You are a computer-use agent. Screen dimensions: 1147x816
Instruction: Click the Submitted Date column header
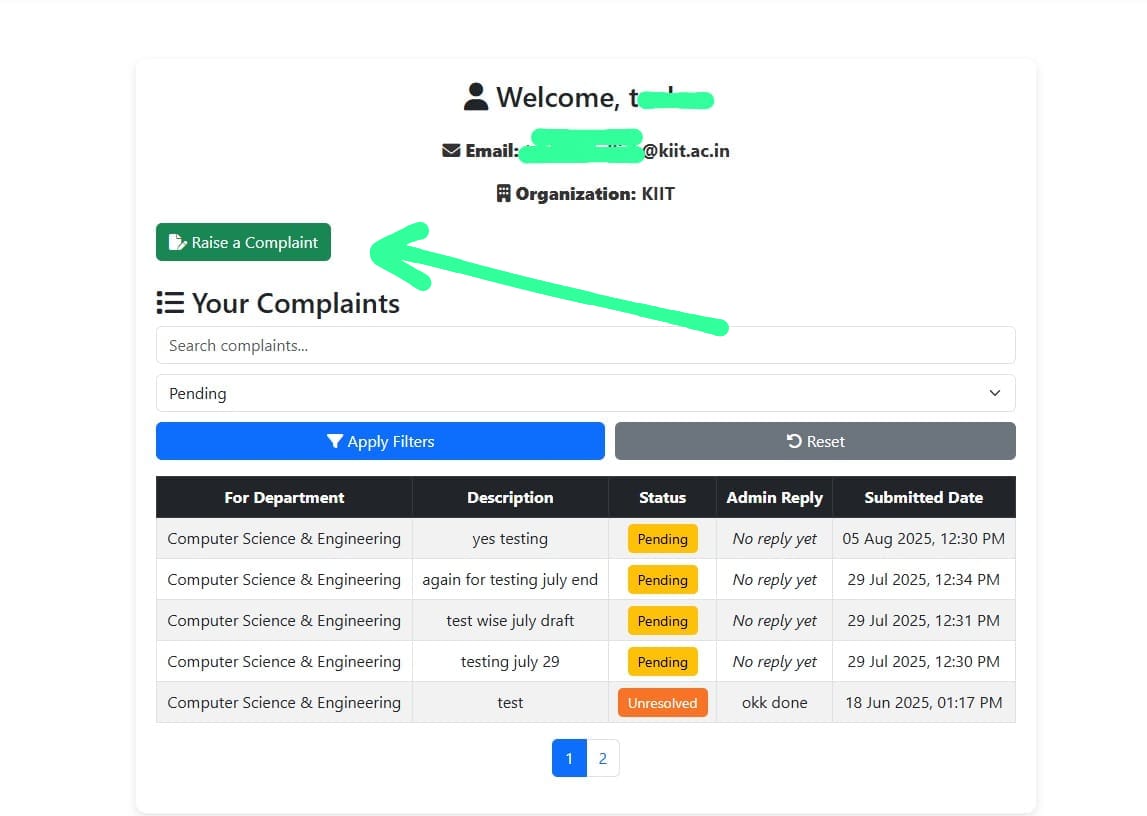(x=923, y=497)
